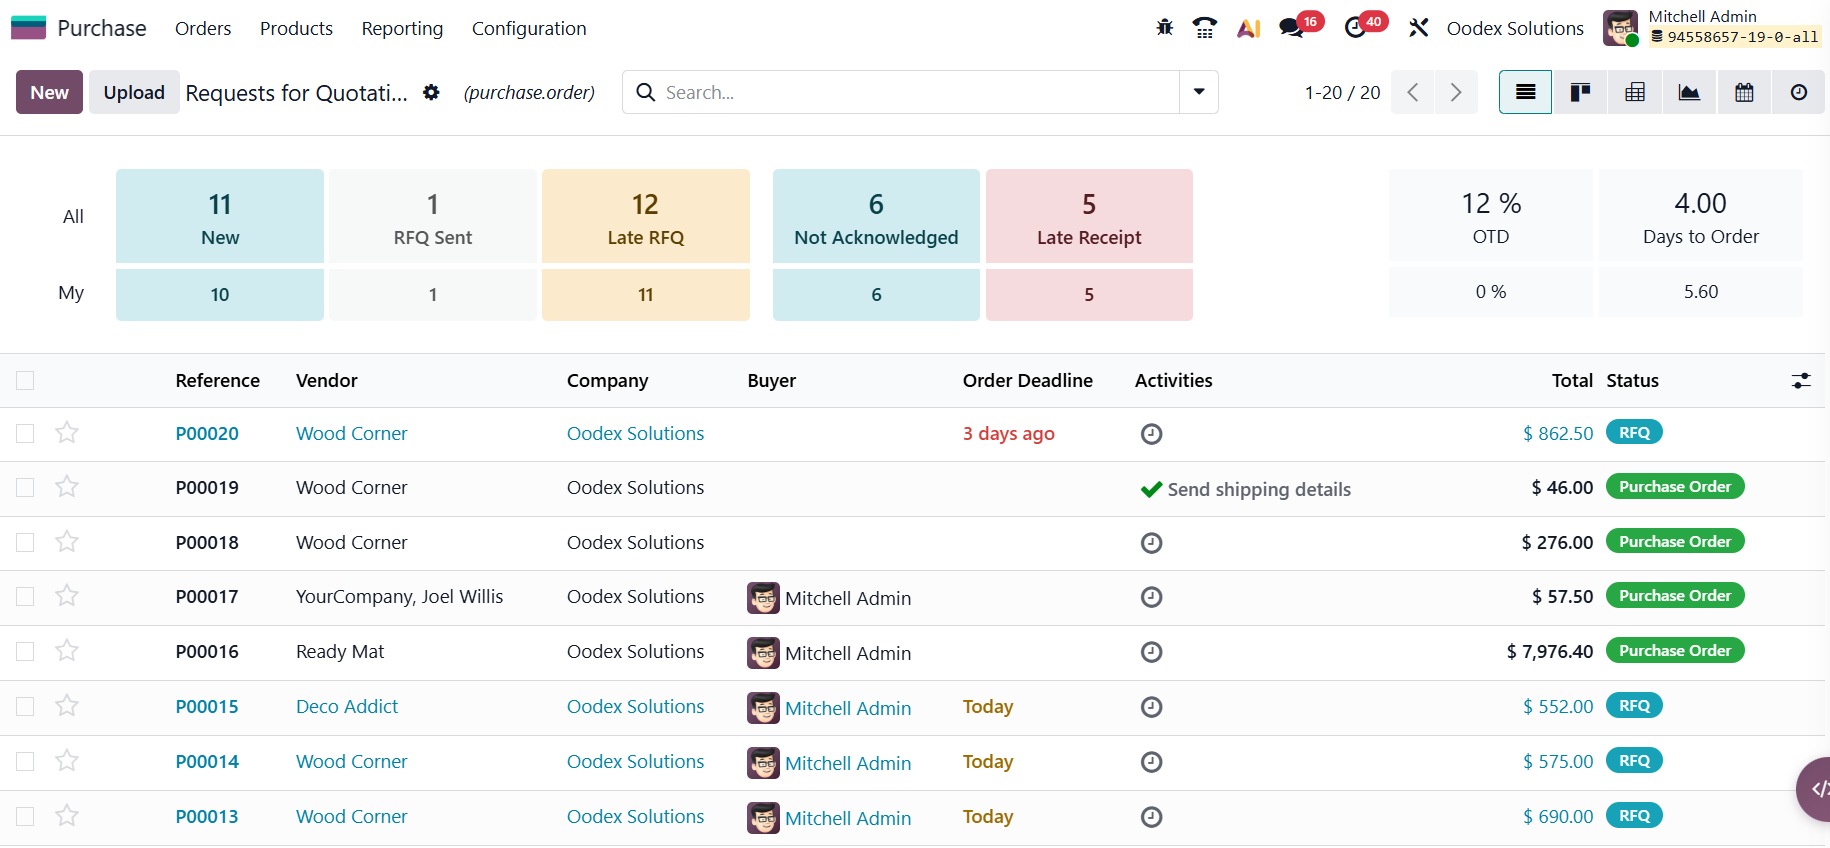The width and height of the screenshot is (1830, 848).
Task: Click the New button
Action: click(49, 93)
